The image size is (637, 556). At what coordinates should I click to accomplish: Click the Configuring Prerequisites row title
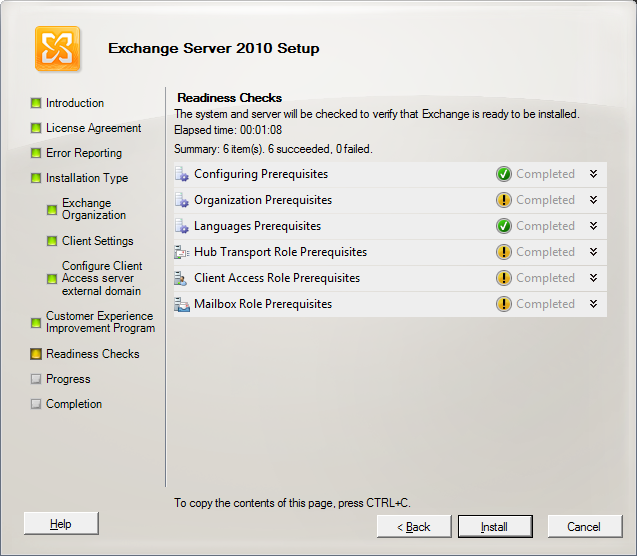coord(261,174)
